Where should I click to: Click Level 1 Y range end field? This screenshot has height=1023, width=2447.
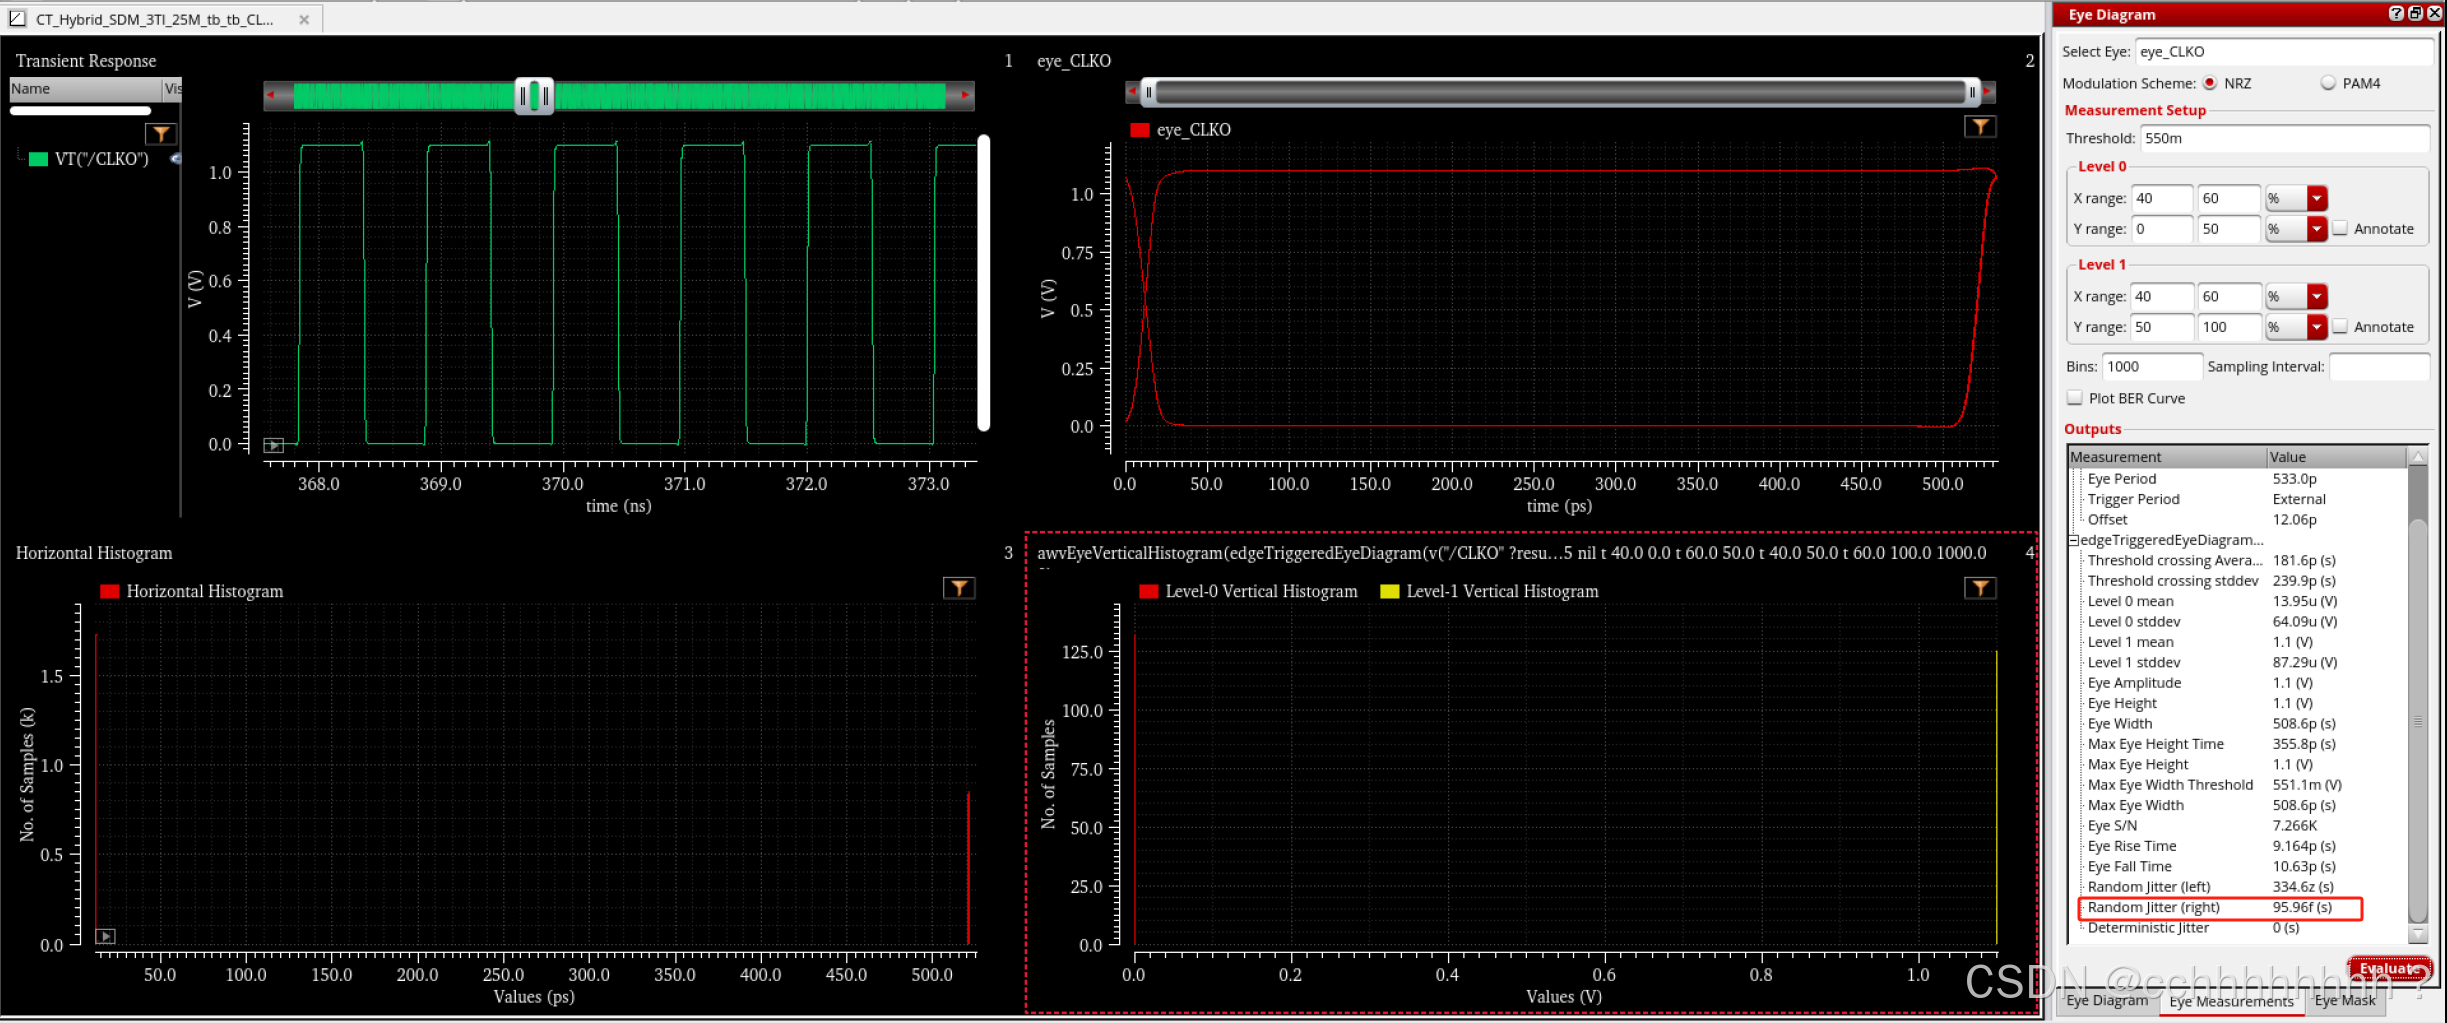click(2228, 327)
